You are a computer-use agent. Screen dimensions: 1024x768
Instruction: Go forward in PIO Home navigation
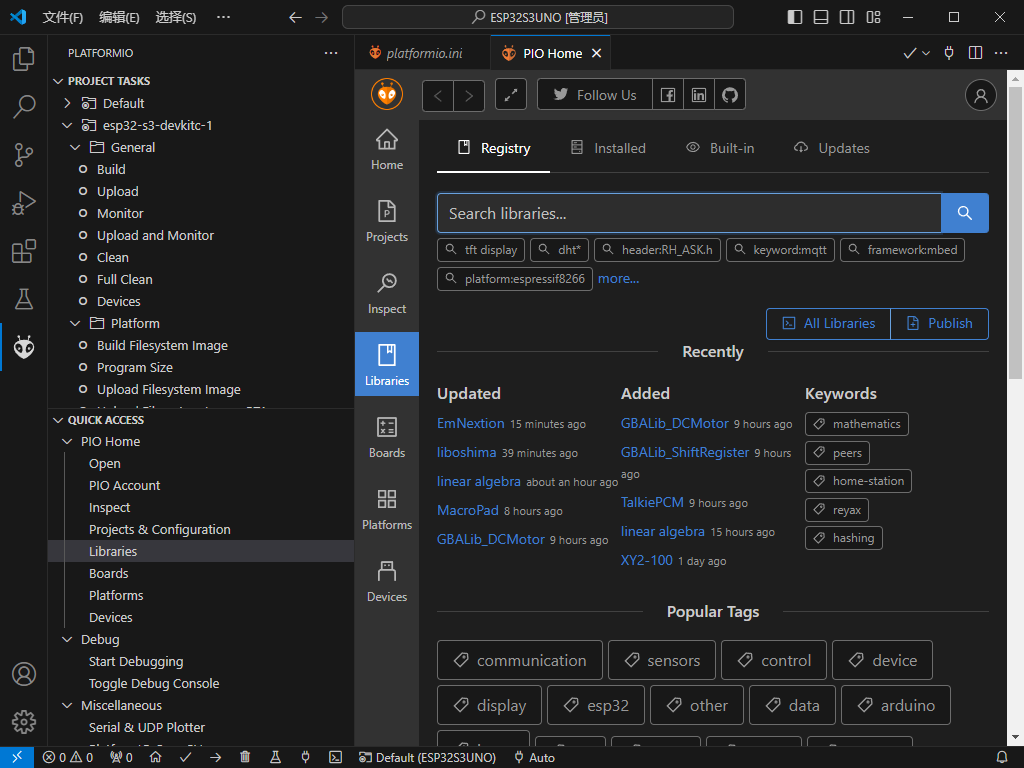[469, 96]
